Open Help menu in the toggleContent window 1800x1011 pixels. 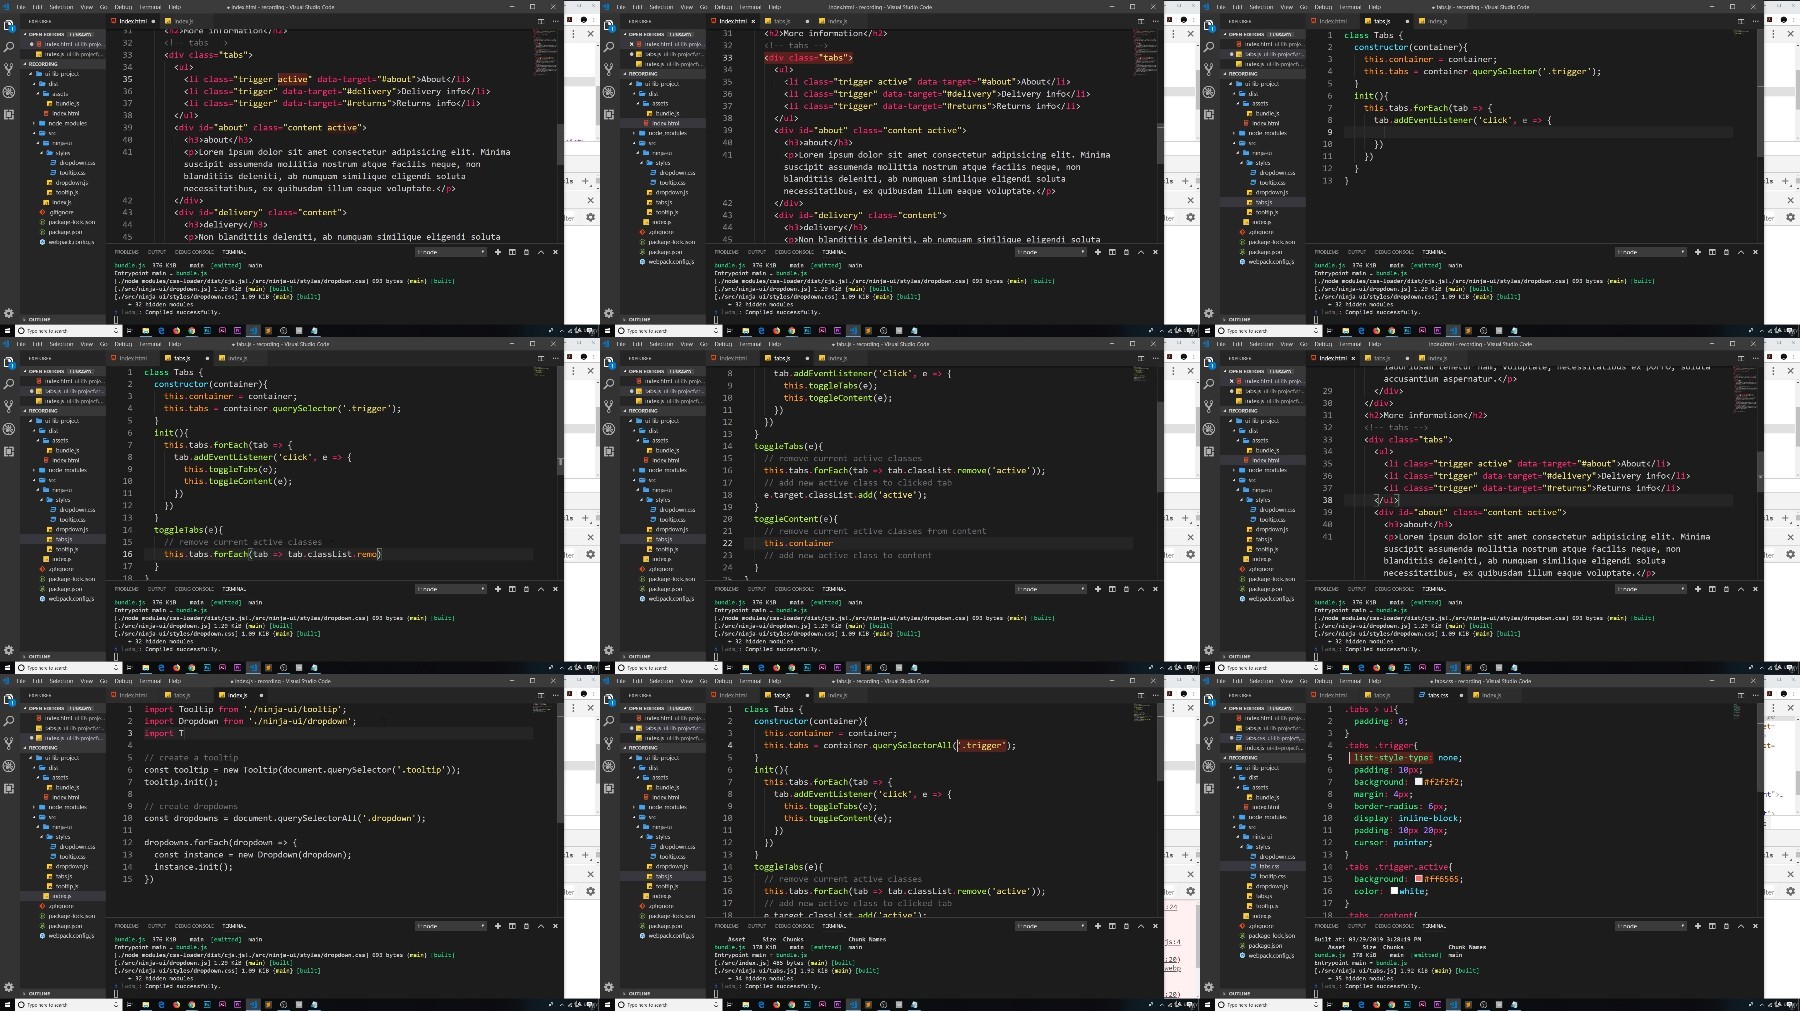[x=775, y=344]
